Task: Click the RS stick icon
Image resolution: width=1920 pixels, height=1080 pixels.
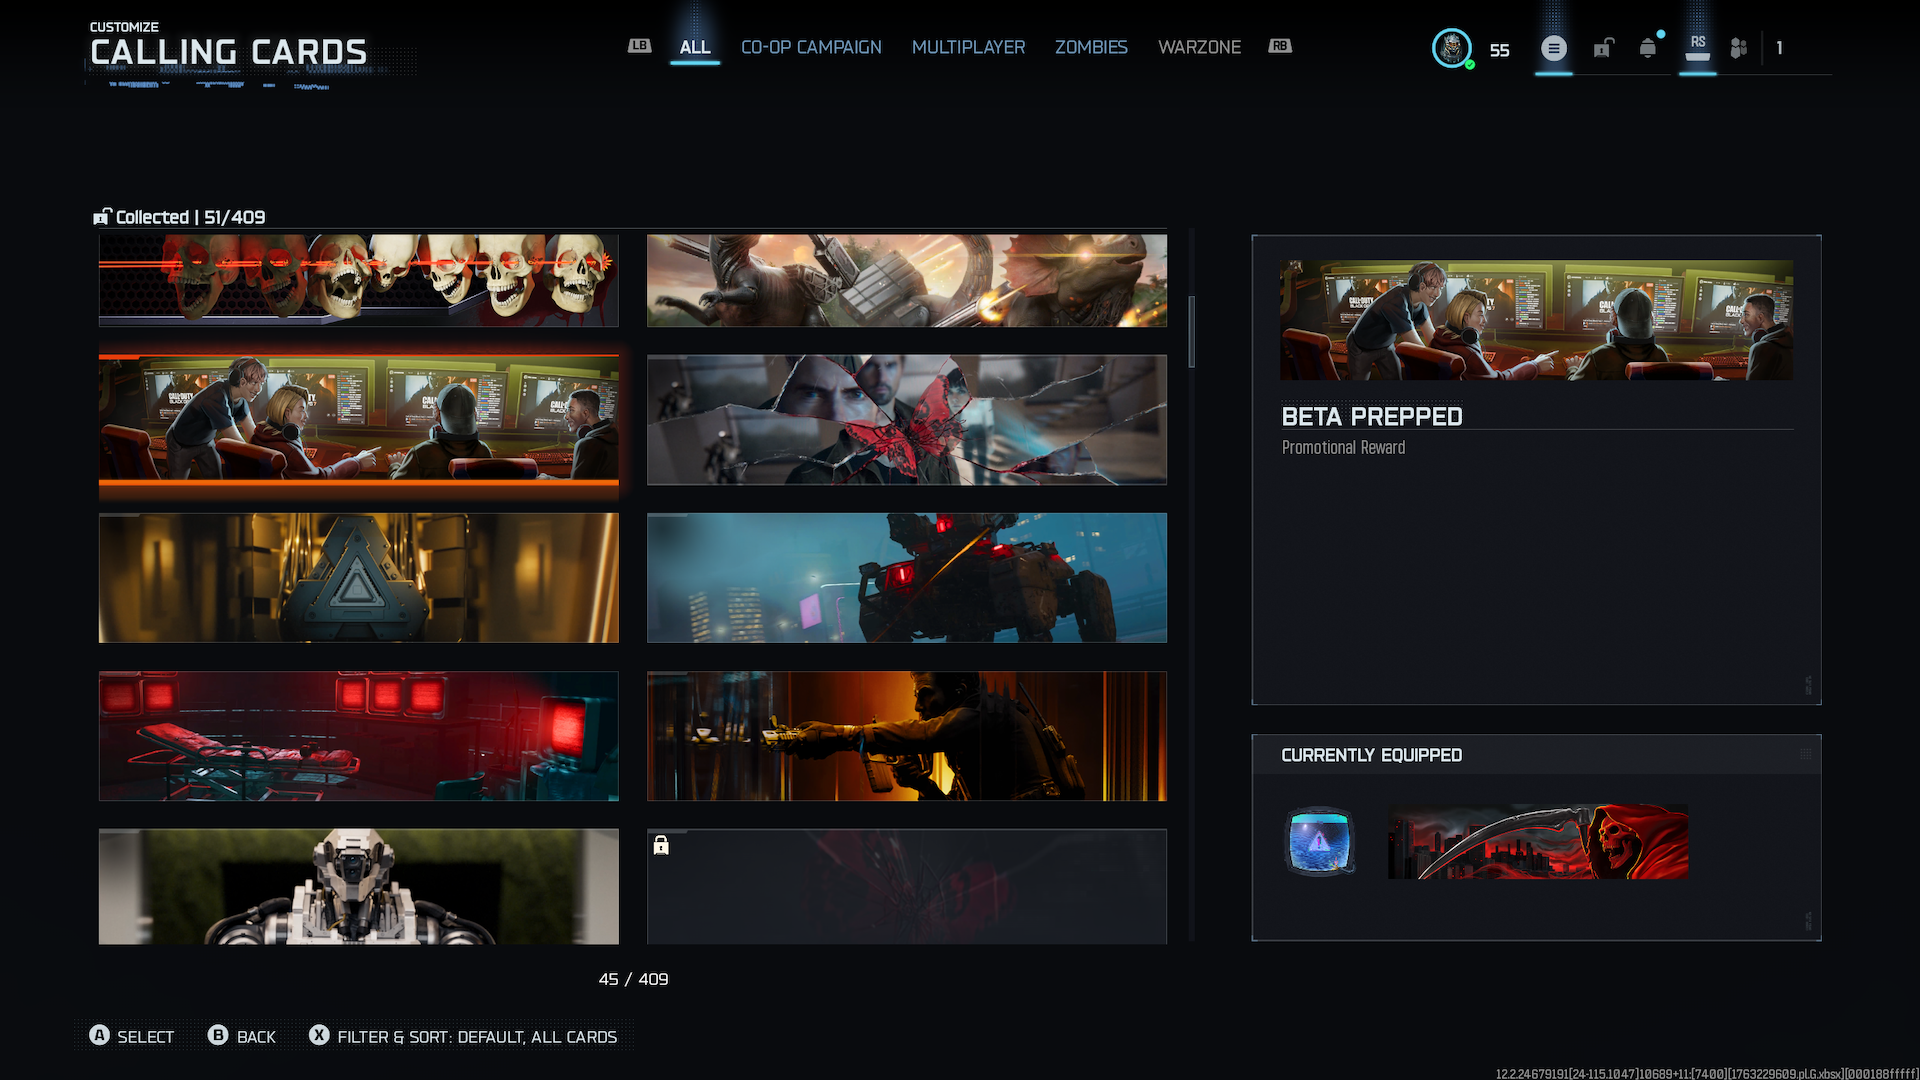Action: 1698,47
